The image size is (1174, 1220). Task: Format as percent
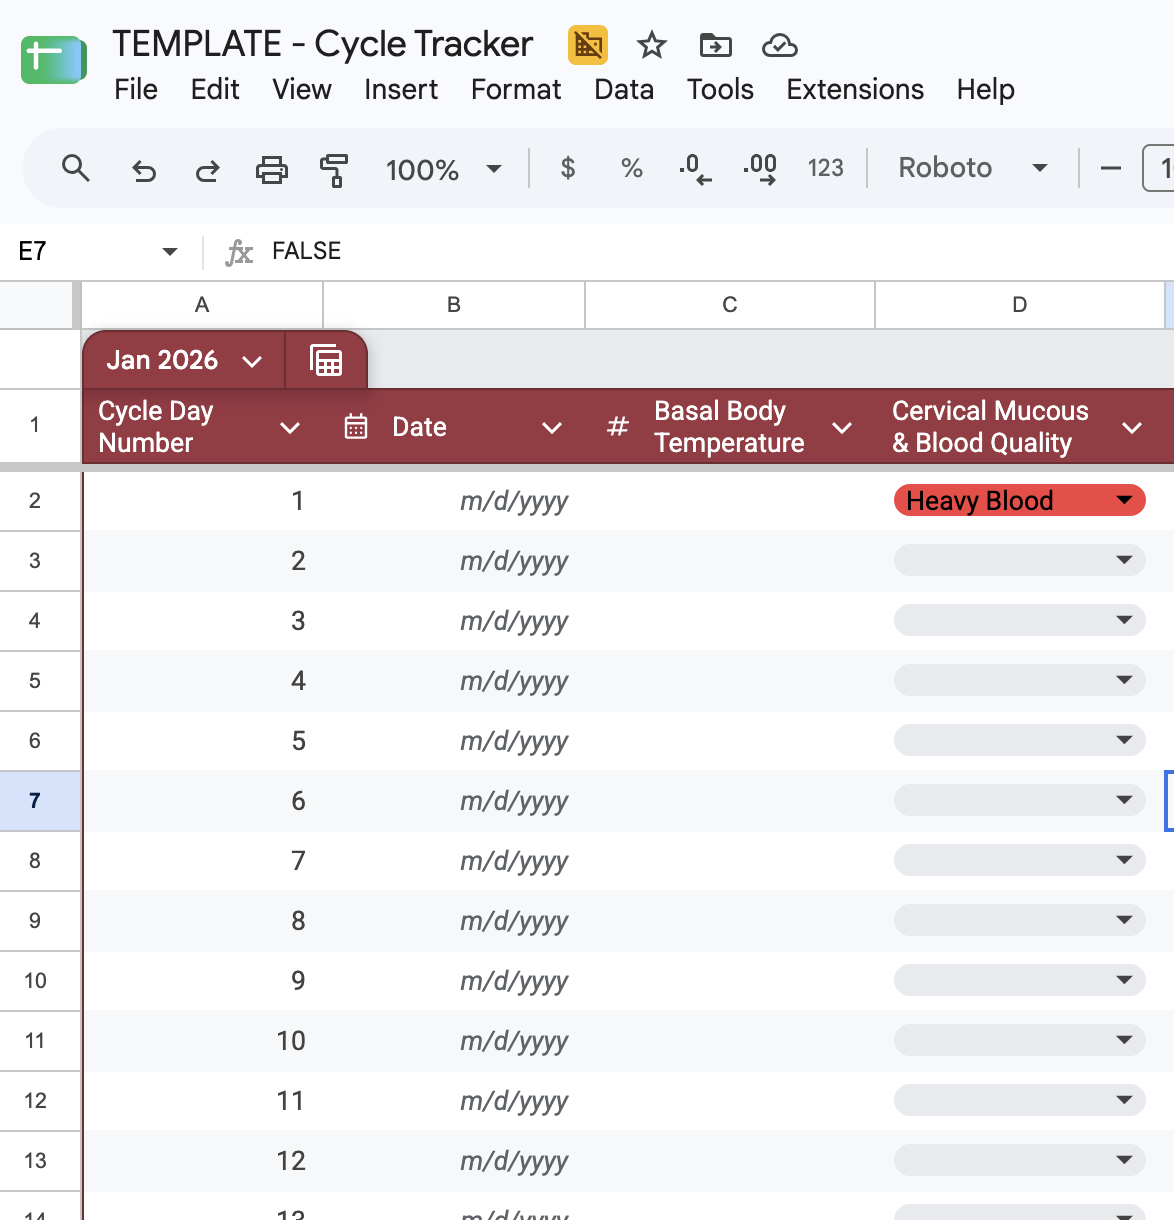click(632, 168)
